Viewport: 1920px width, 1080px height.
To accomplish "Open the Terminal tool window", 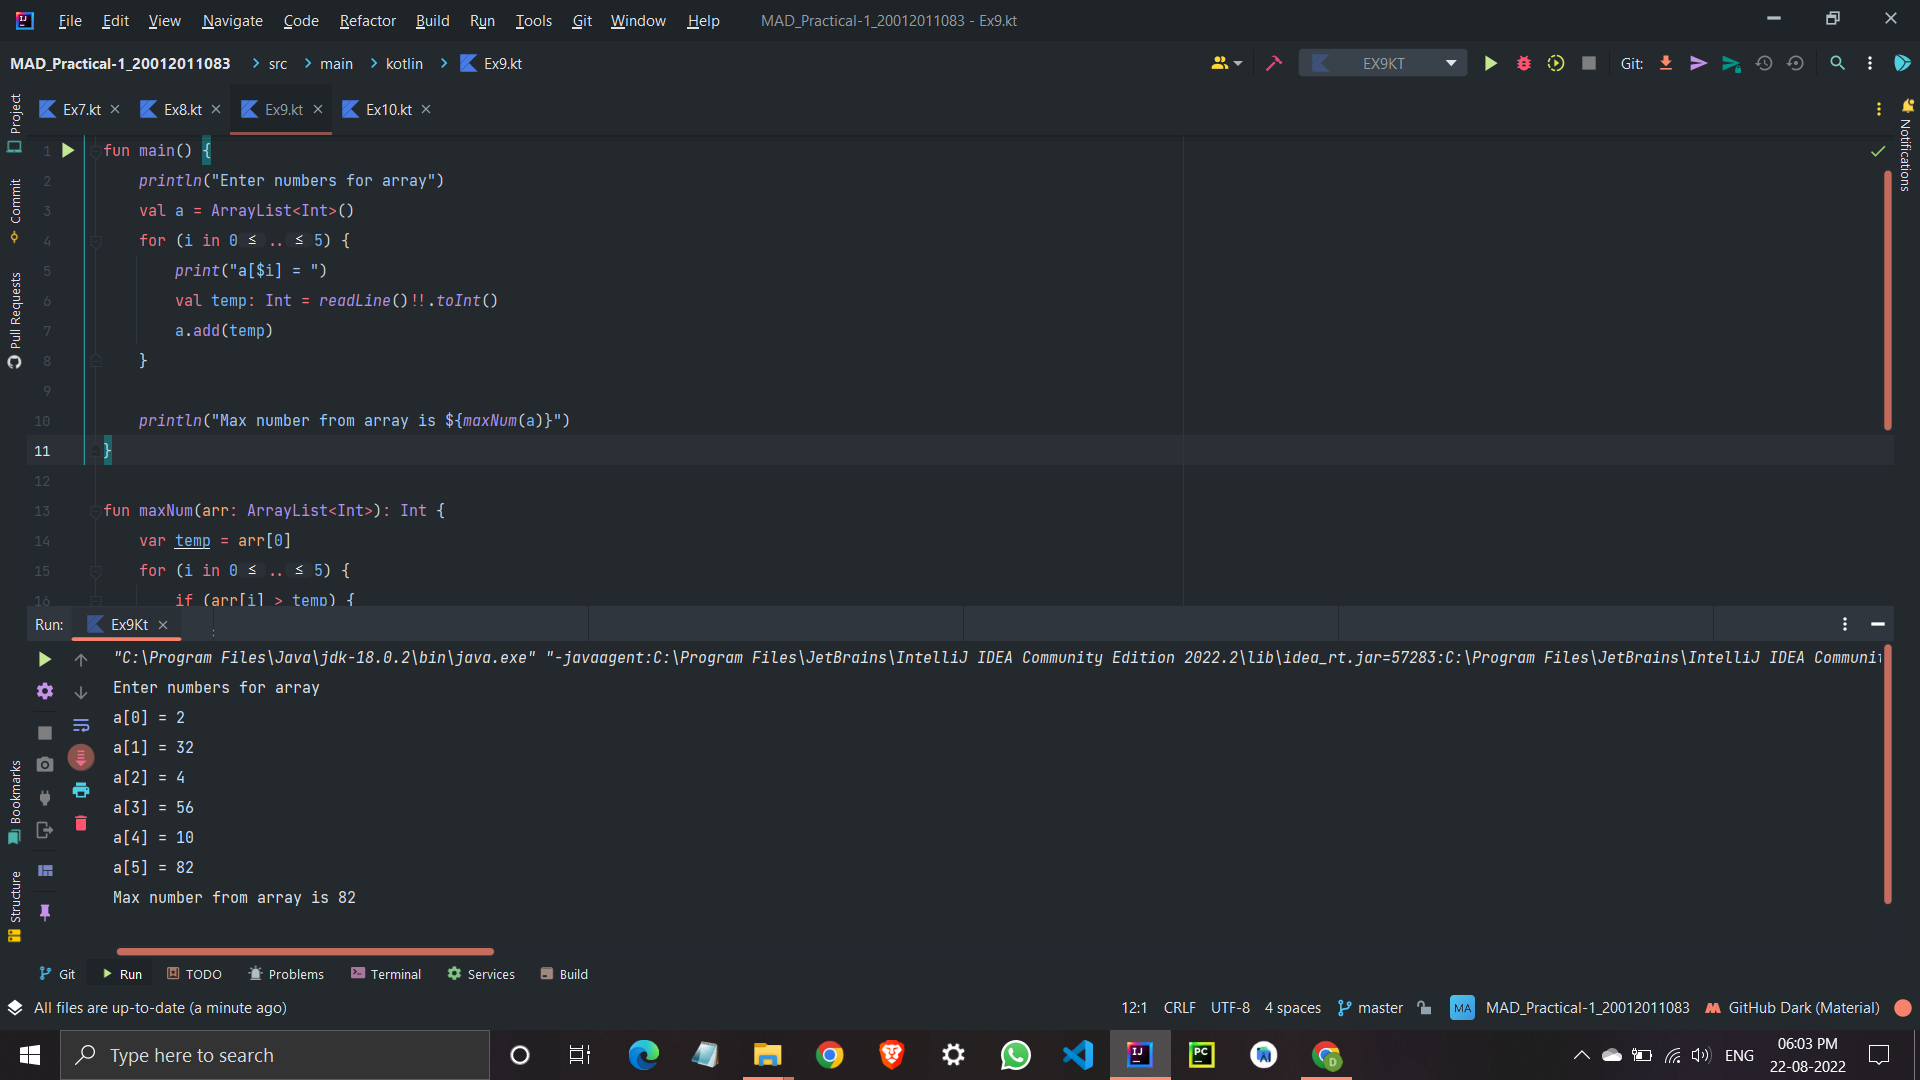I will [x=386, y=974].
